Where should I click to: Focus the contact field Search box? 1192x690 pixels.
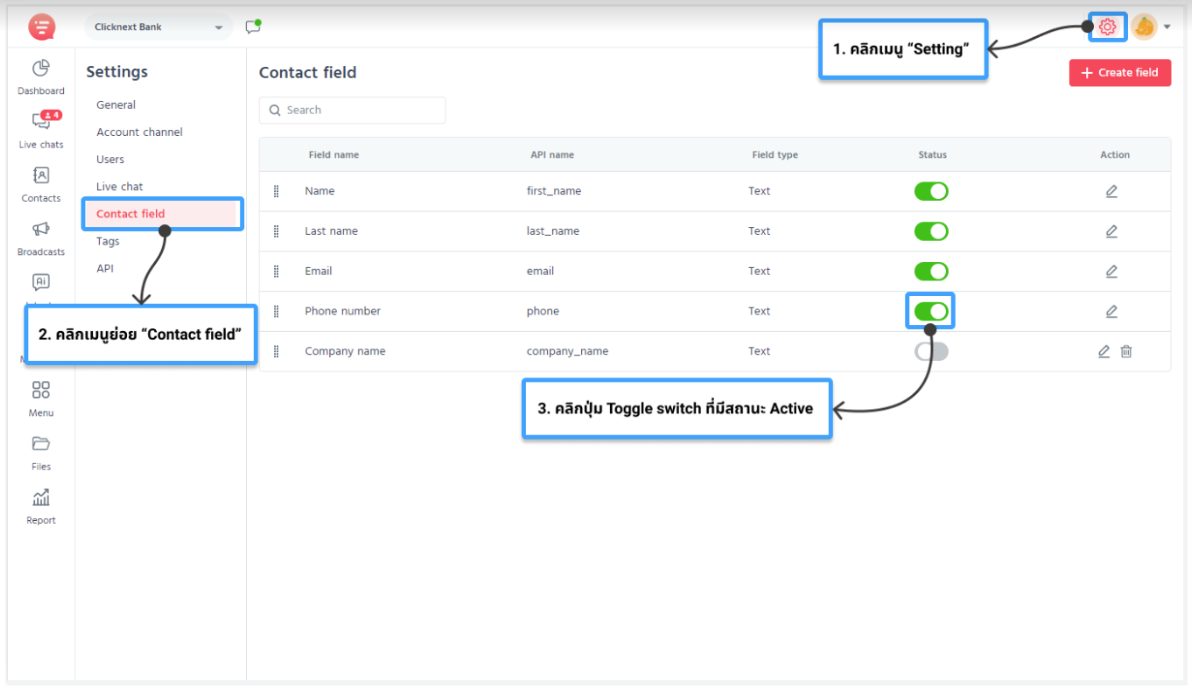352,110
